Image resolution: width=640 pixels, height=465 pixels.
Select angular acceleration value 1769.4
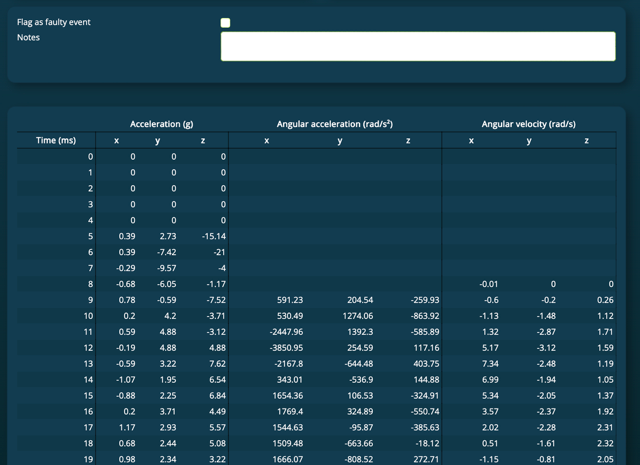[290, 412]
